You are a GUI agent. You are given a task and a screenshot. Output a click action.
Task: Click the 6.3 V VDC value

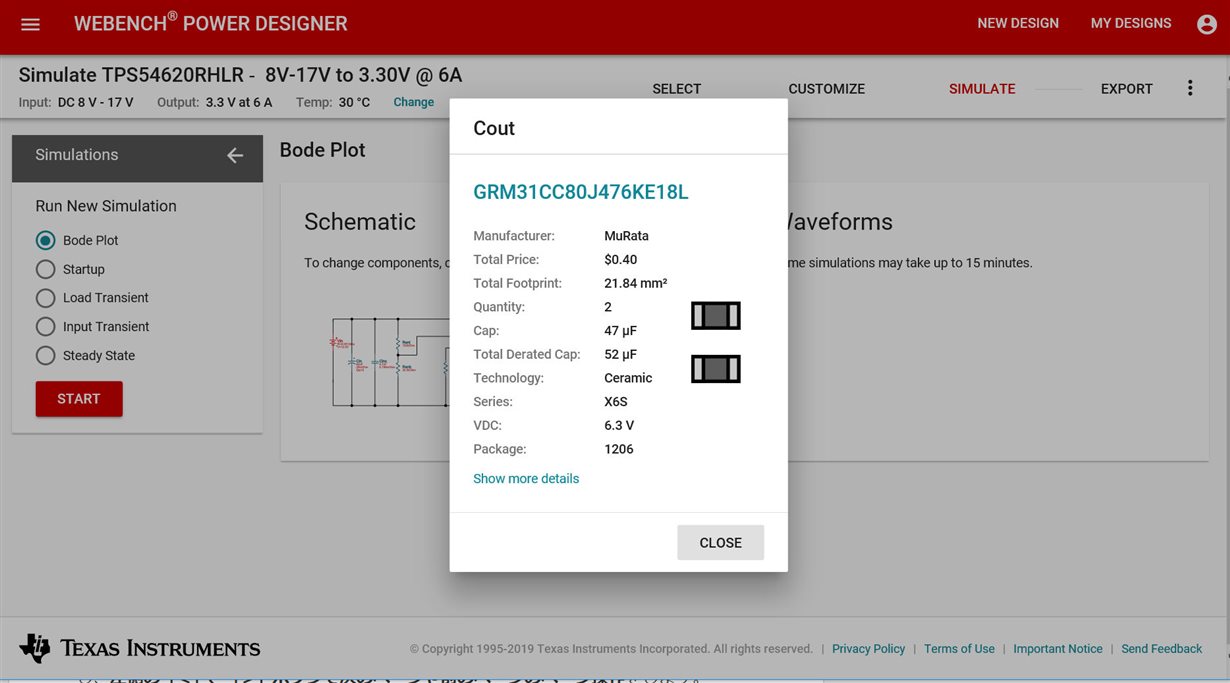(x=619, y=426)
